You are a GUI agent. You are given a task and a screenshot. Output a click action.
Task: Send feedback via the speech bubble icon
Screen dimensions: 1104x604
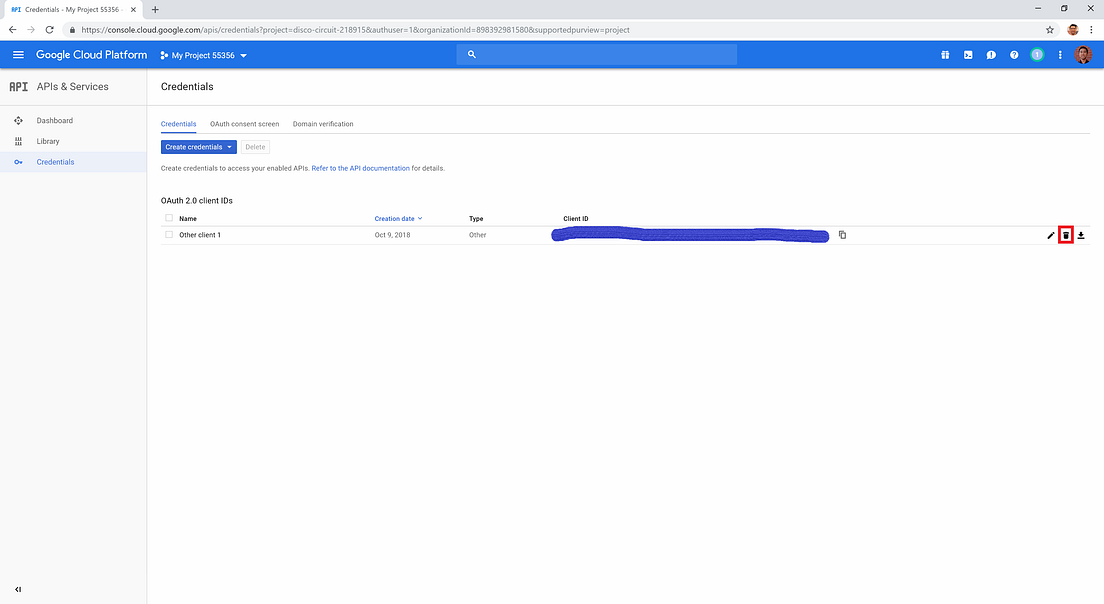point(991,55)
